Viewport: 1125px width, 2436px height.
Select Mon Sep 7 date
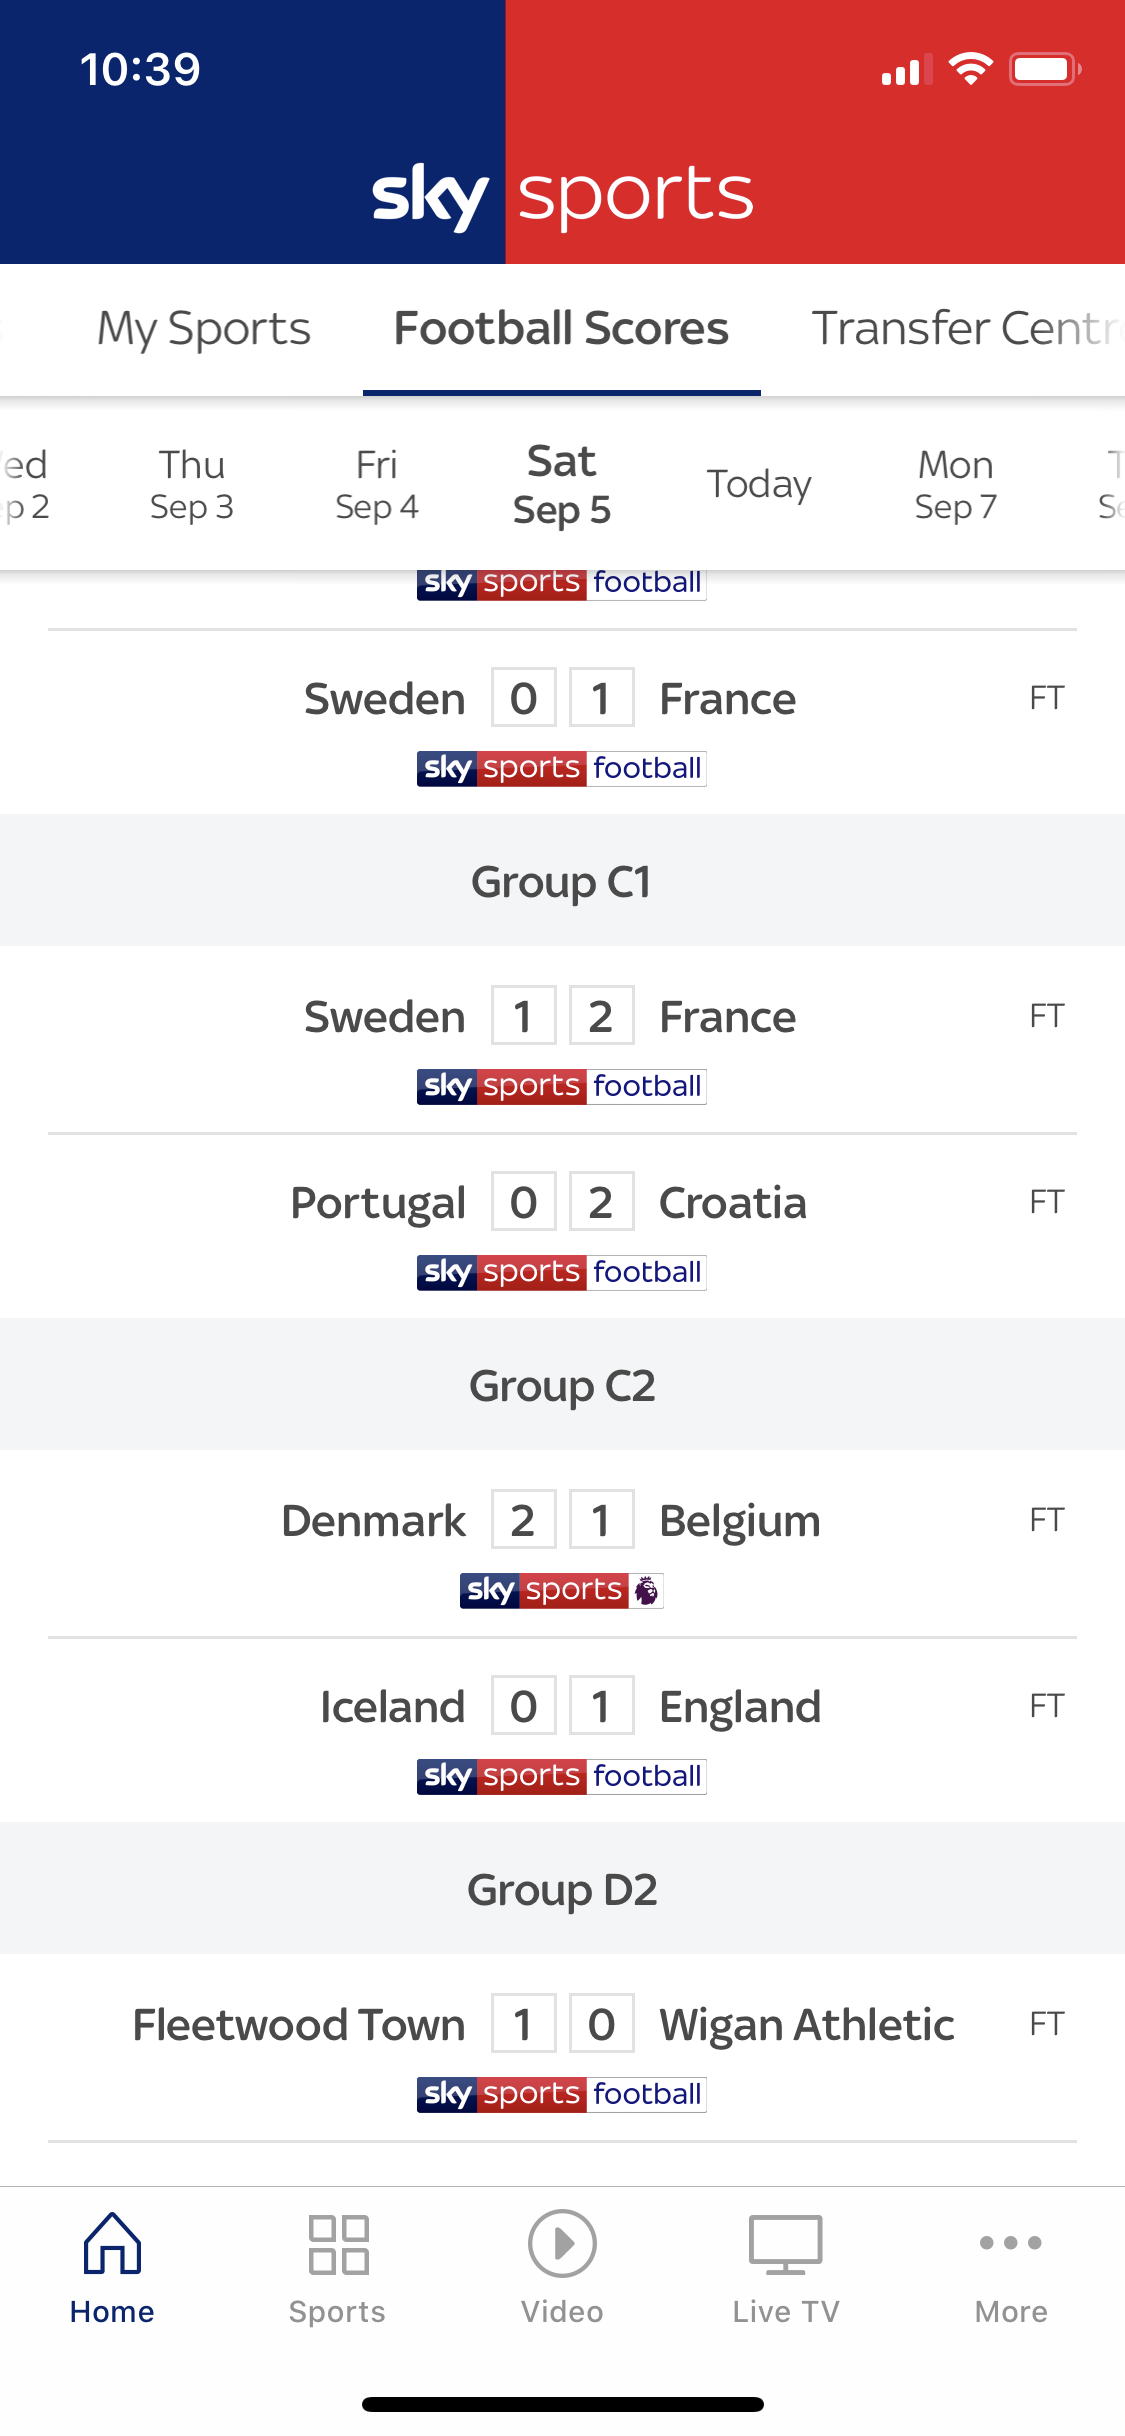[x=956, y=485]
